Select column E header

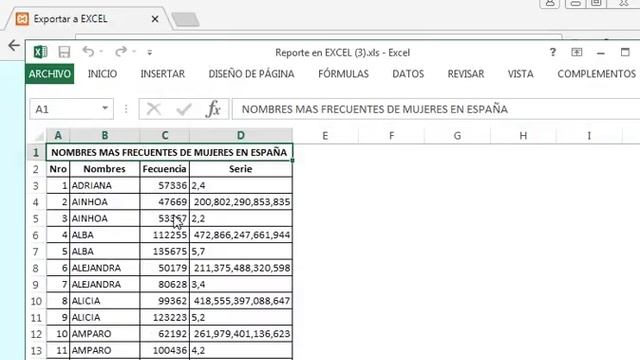coord(325,136)
